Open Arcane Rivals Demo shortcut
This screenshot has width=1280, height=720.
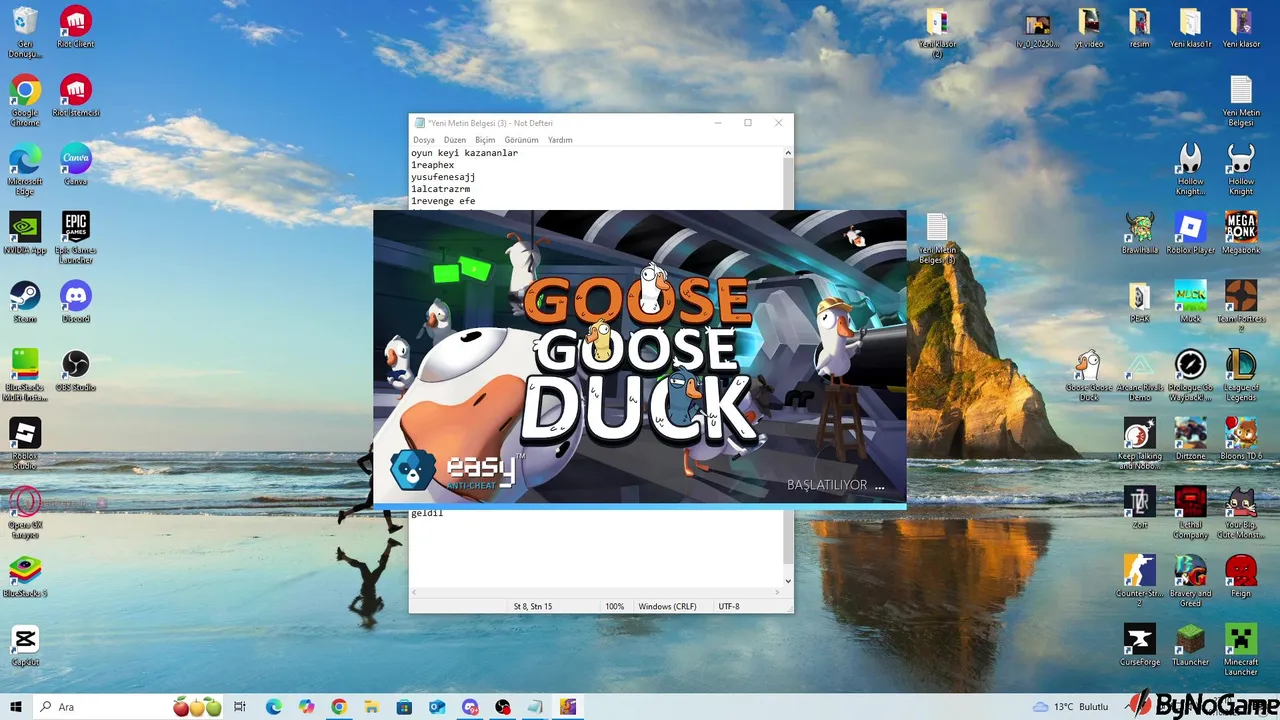click(1140, 375)
